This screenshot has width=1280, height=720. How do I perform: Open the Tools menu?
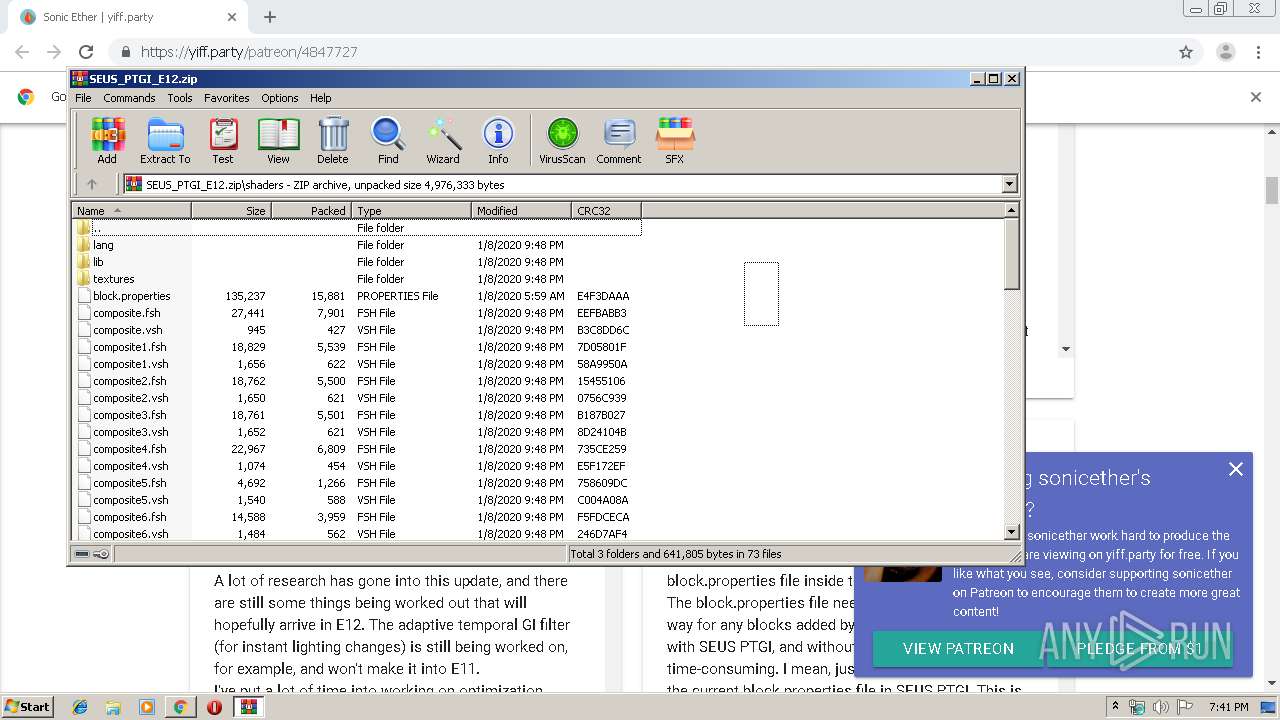tap(180, 98)
